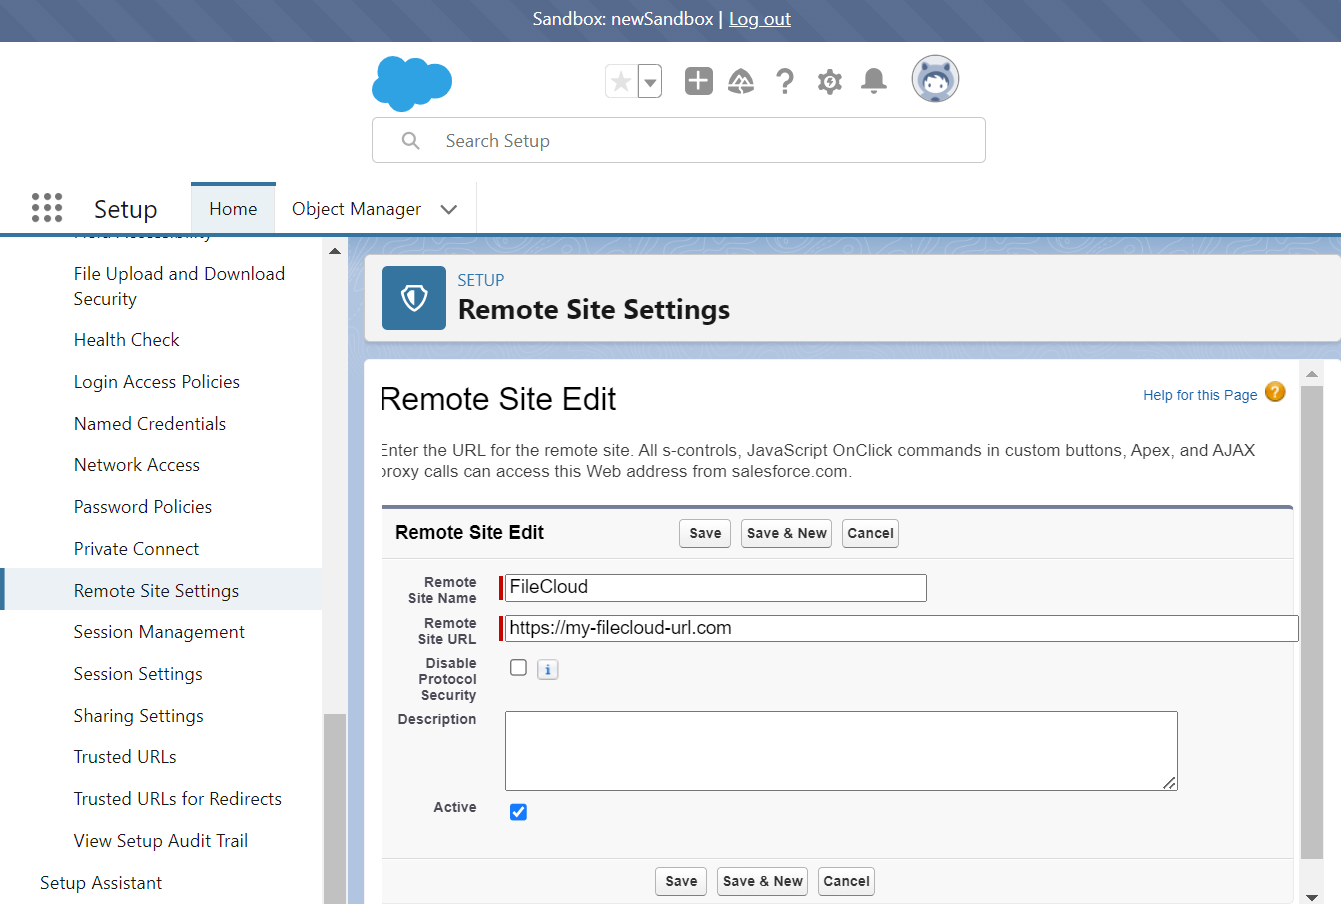Click the Help for this Page link
The width and height of the screenshot is (1341, 904).
1200,395
